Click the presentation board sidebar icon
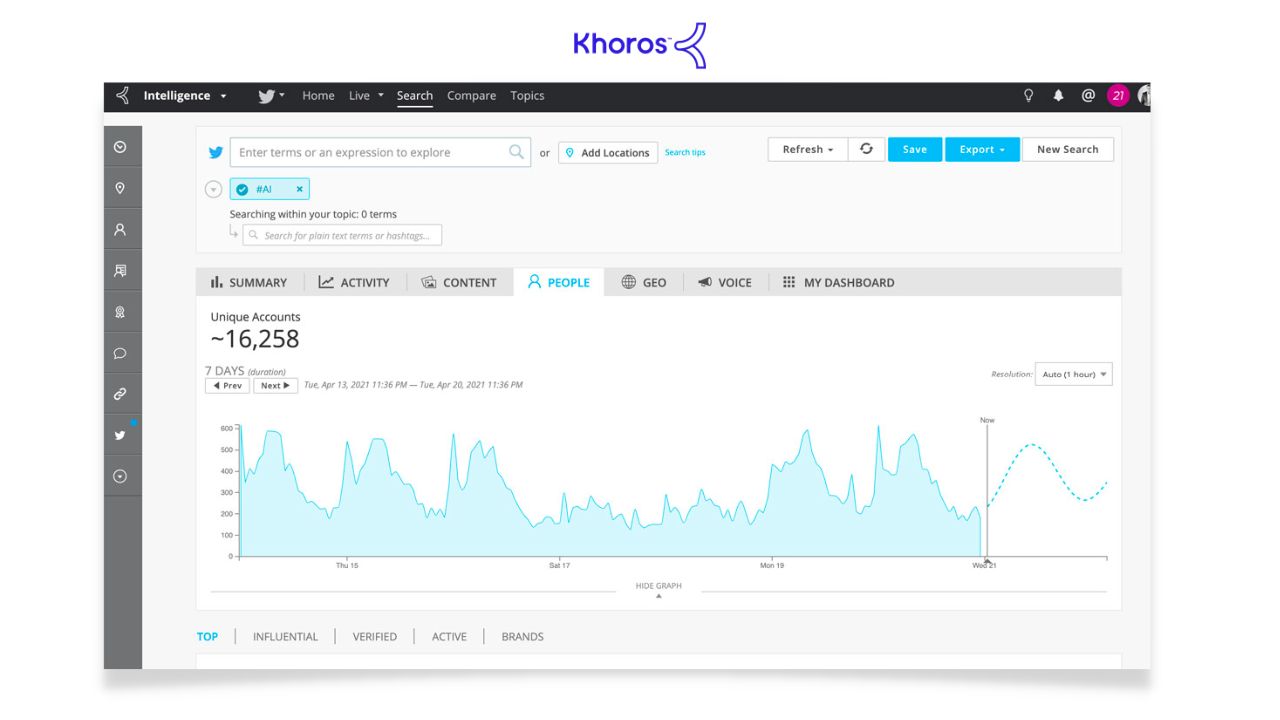Screen dimensions: 1280x720 [x=120, y=270]
